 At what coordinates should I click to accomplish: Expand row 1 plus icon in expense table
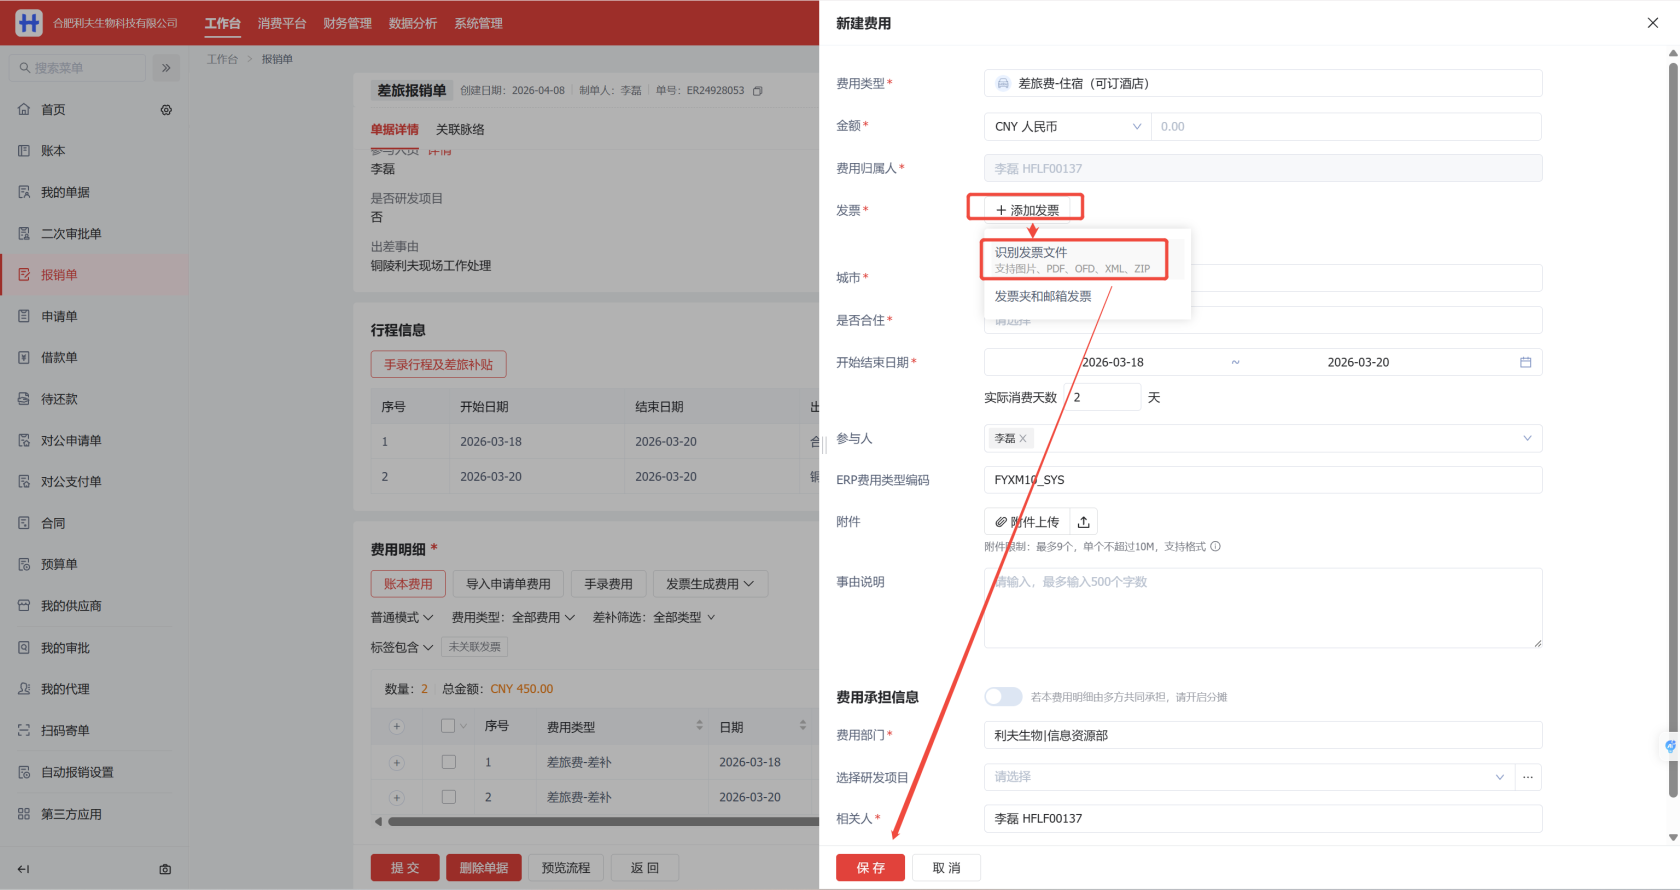pyautogui.click(x=397, y=762)
